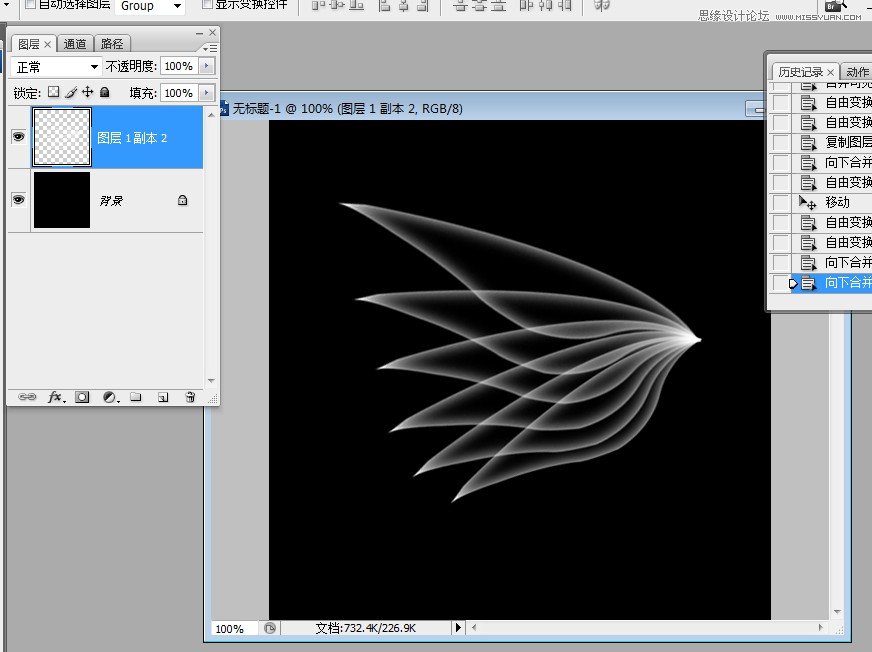Select the 移动 history state
This screenshot has width=872, height=652.
(837, 202)
